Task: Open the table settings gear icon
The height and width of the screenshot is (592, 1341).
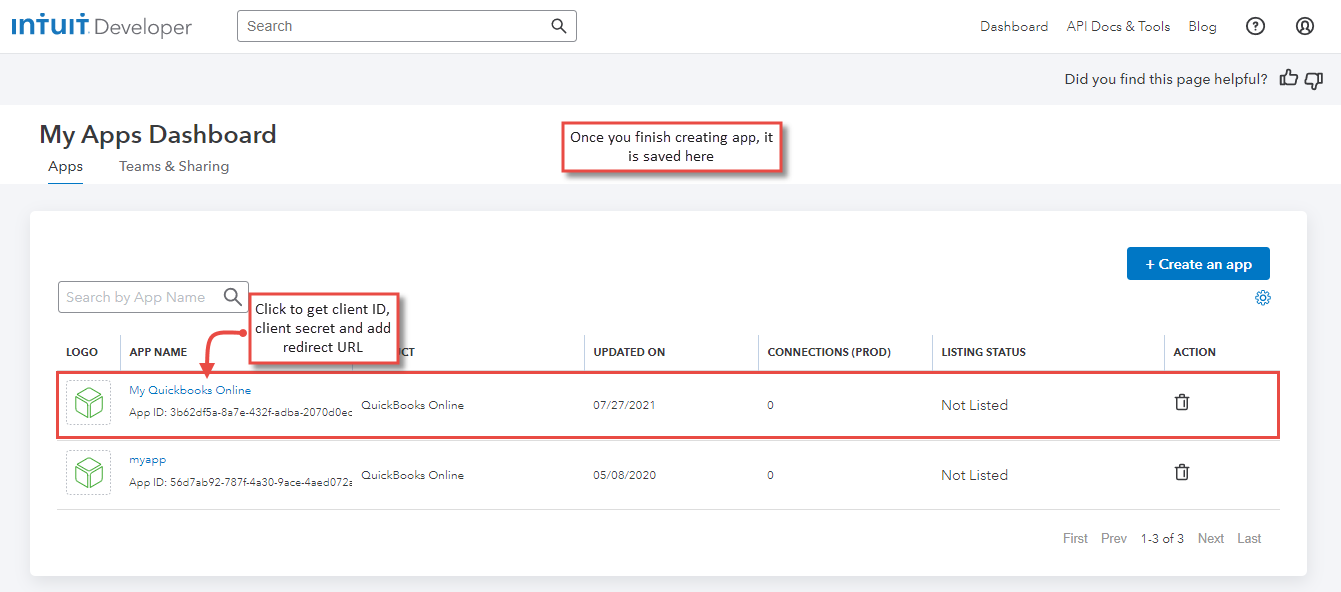Action: tap(1263, 298)
